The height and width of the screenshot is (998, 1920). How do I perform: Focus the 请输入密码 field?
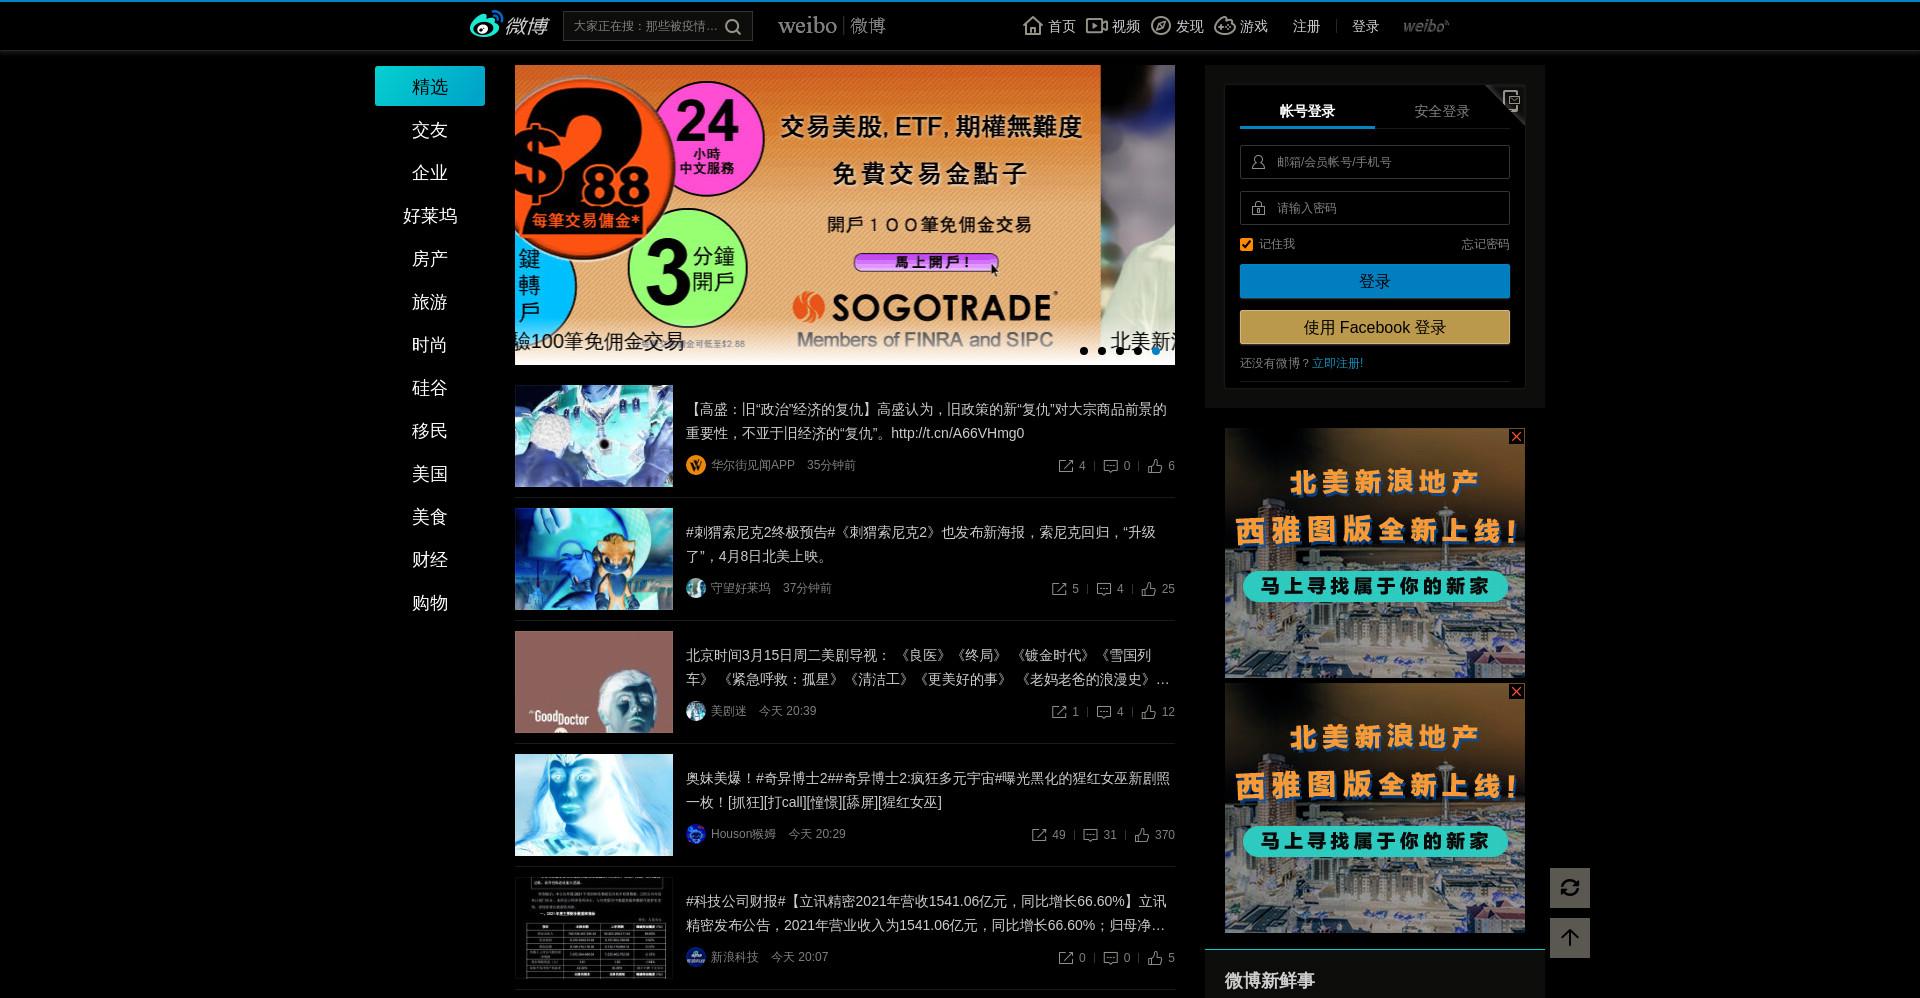(1375, 208)
